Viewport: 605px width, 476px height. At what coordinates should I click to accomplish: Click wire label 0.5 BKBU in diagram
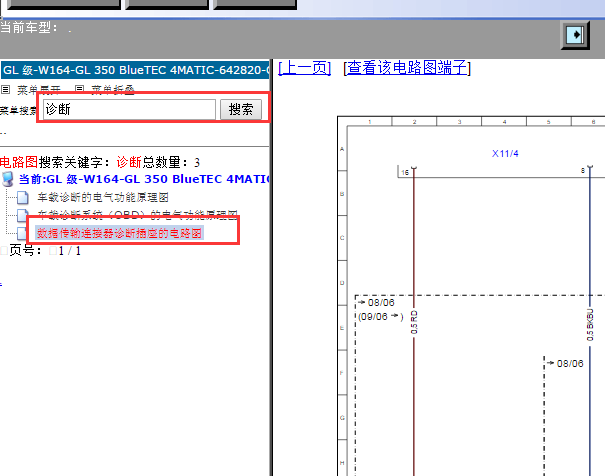point(590,324)
